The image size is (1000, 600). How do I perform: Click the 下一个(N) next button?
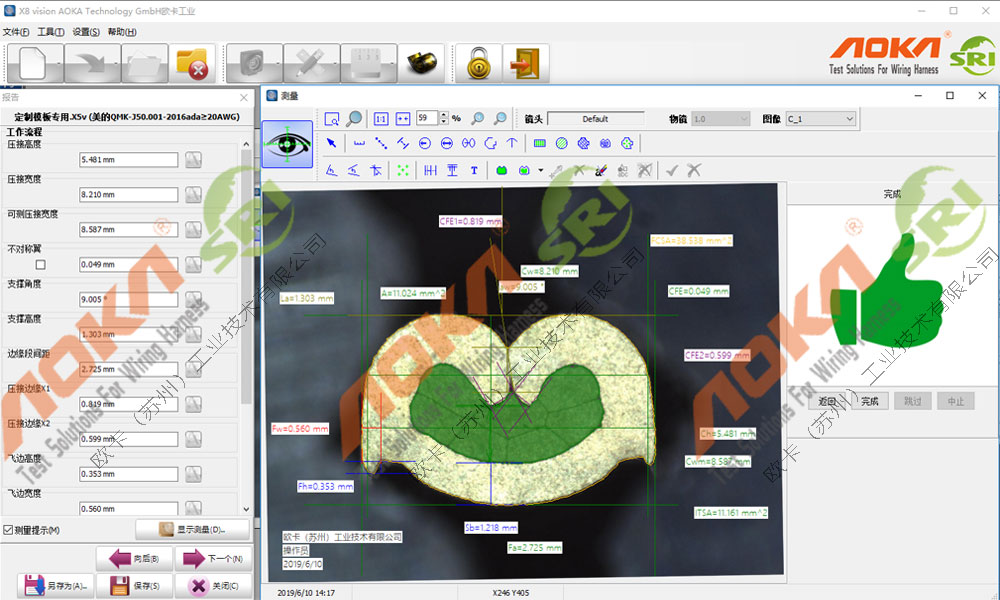(214, 559)
